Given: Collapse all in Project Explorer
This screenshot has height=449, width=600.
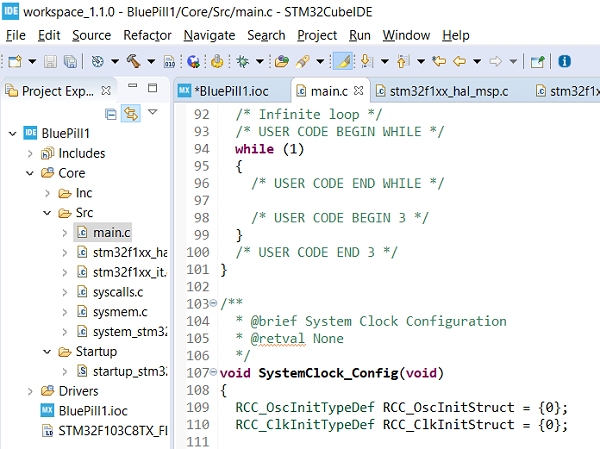Looking at the screenshot, I should coord(111,113).
